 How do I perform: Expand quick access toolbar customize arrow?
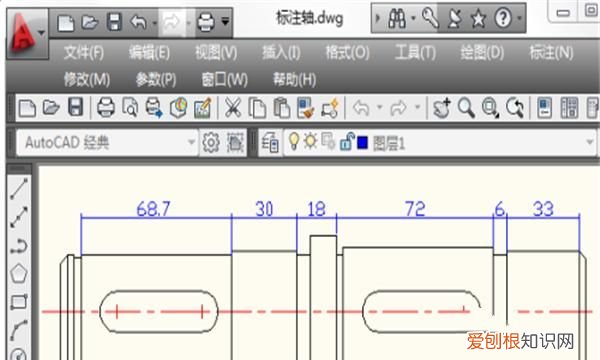click(x=226, y=21)
